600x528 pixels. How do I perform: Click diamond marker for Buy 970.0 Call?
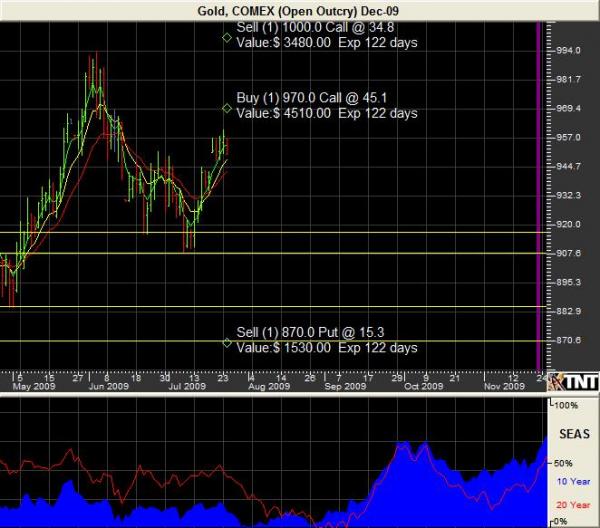tap(227, 107)
